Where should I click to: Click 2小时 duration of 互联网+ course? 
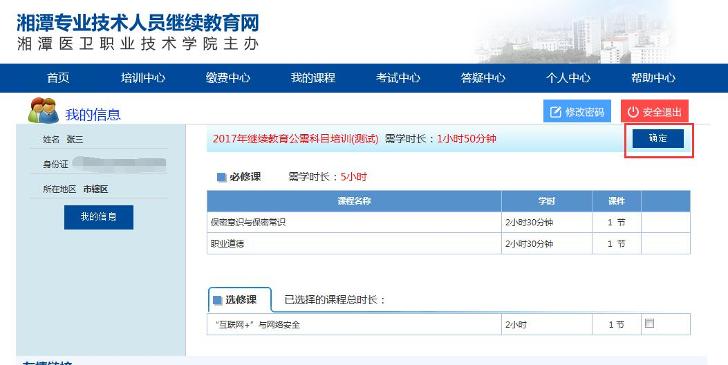[x=516, y=325]
